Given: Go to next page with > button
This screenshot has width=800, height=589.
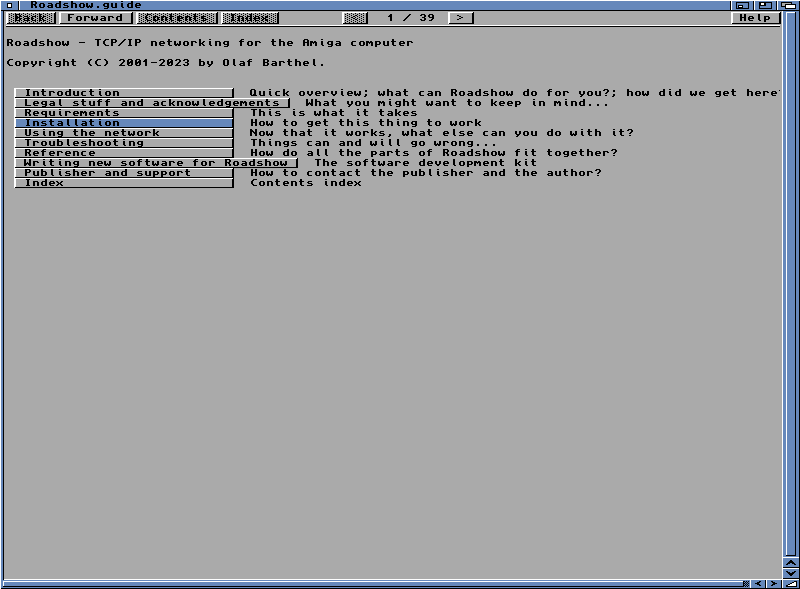Looking at the screenshot, I should tap(459, 18).
